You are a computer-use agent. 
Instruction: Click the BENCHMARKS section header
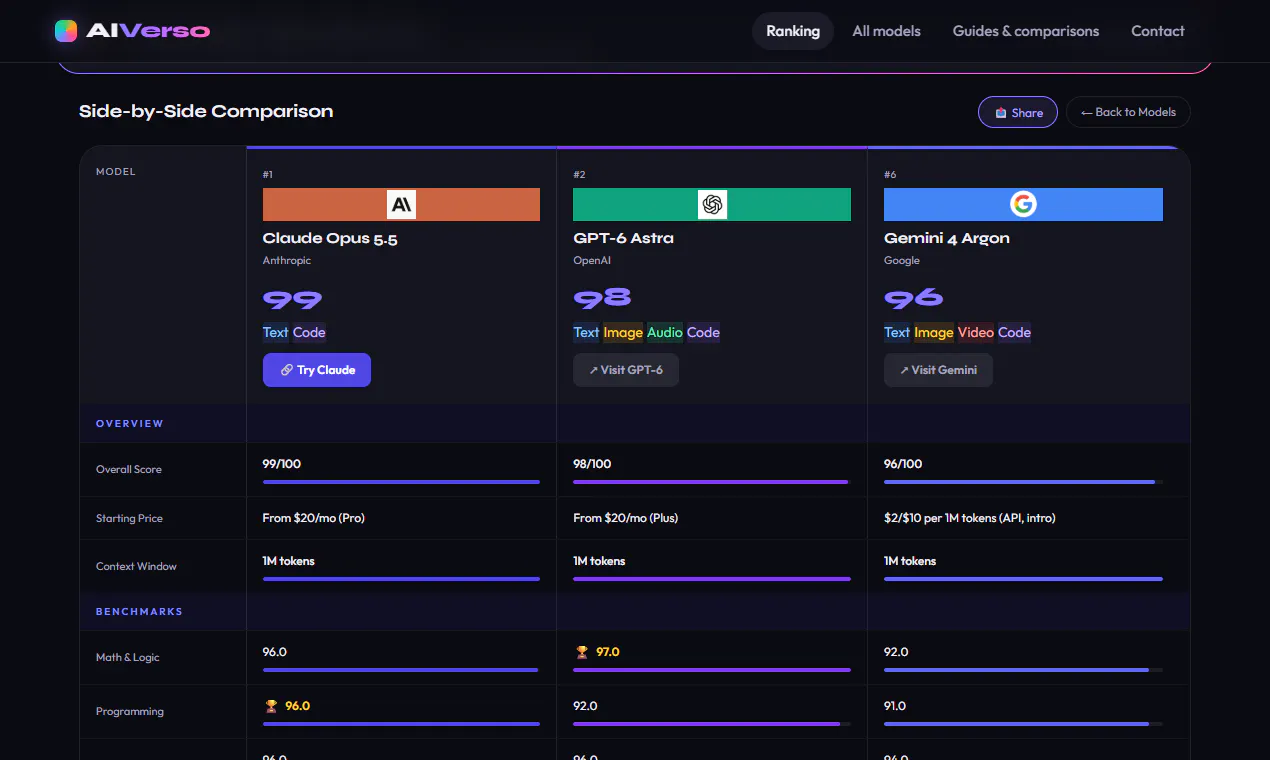tap(139, 611)
